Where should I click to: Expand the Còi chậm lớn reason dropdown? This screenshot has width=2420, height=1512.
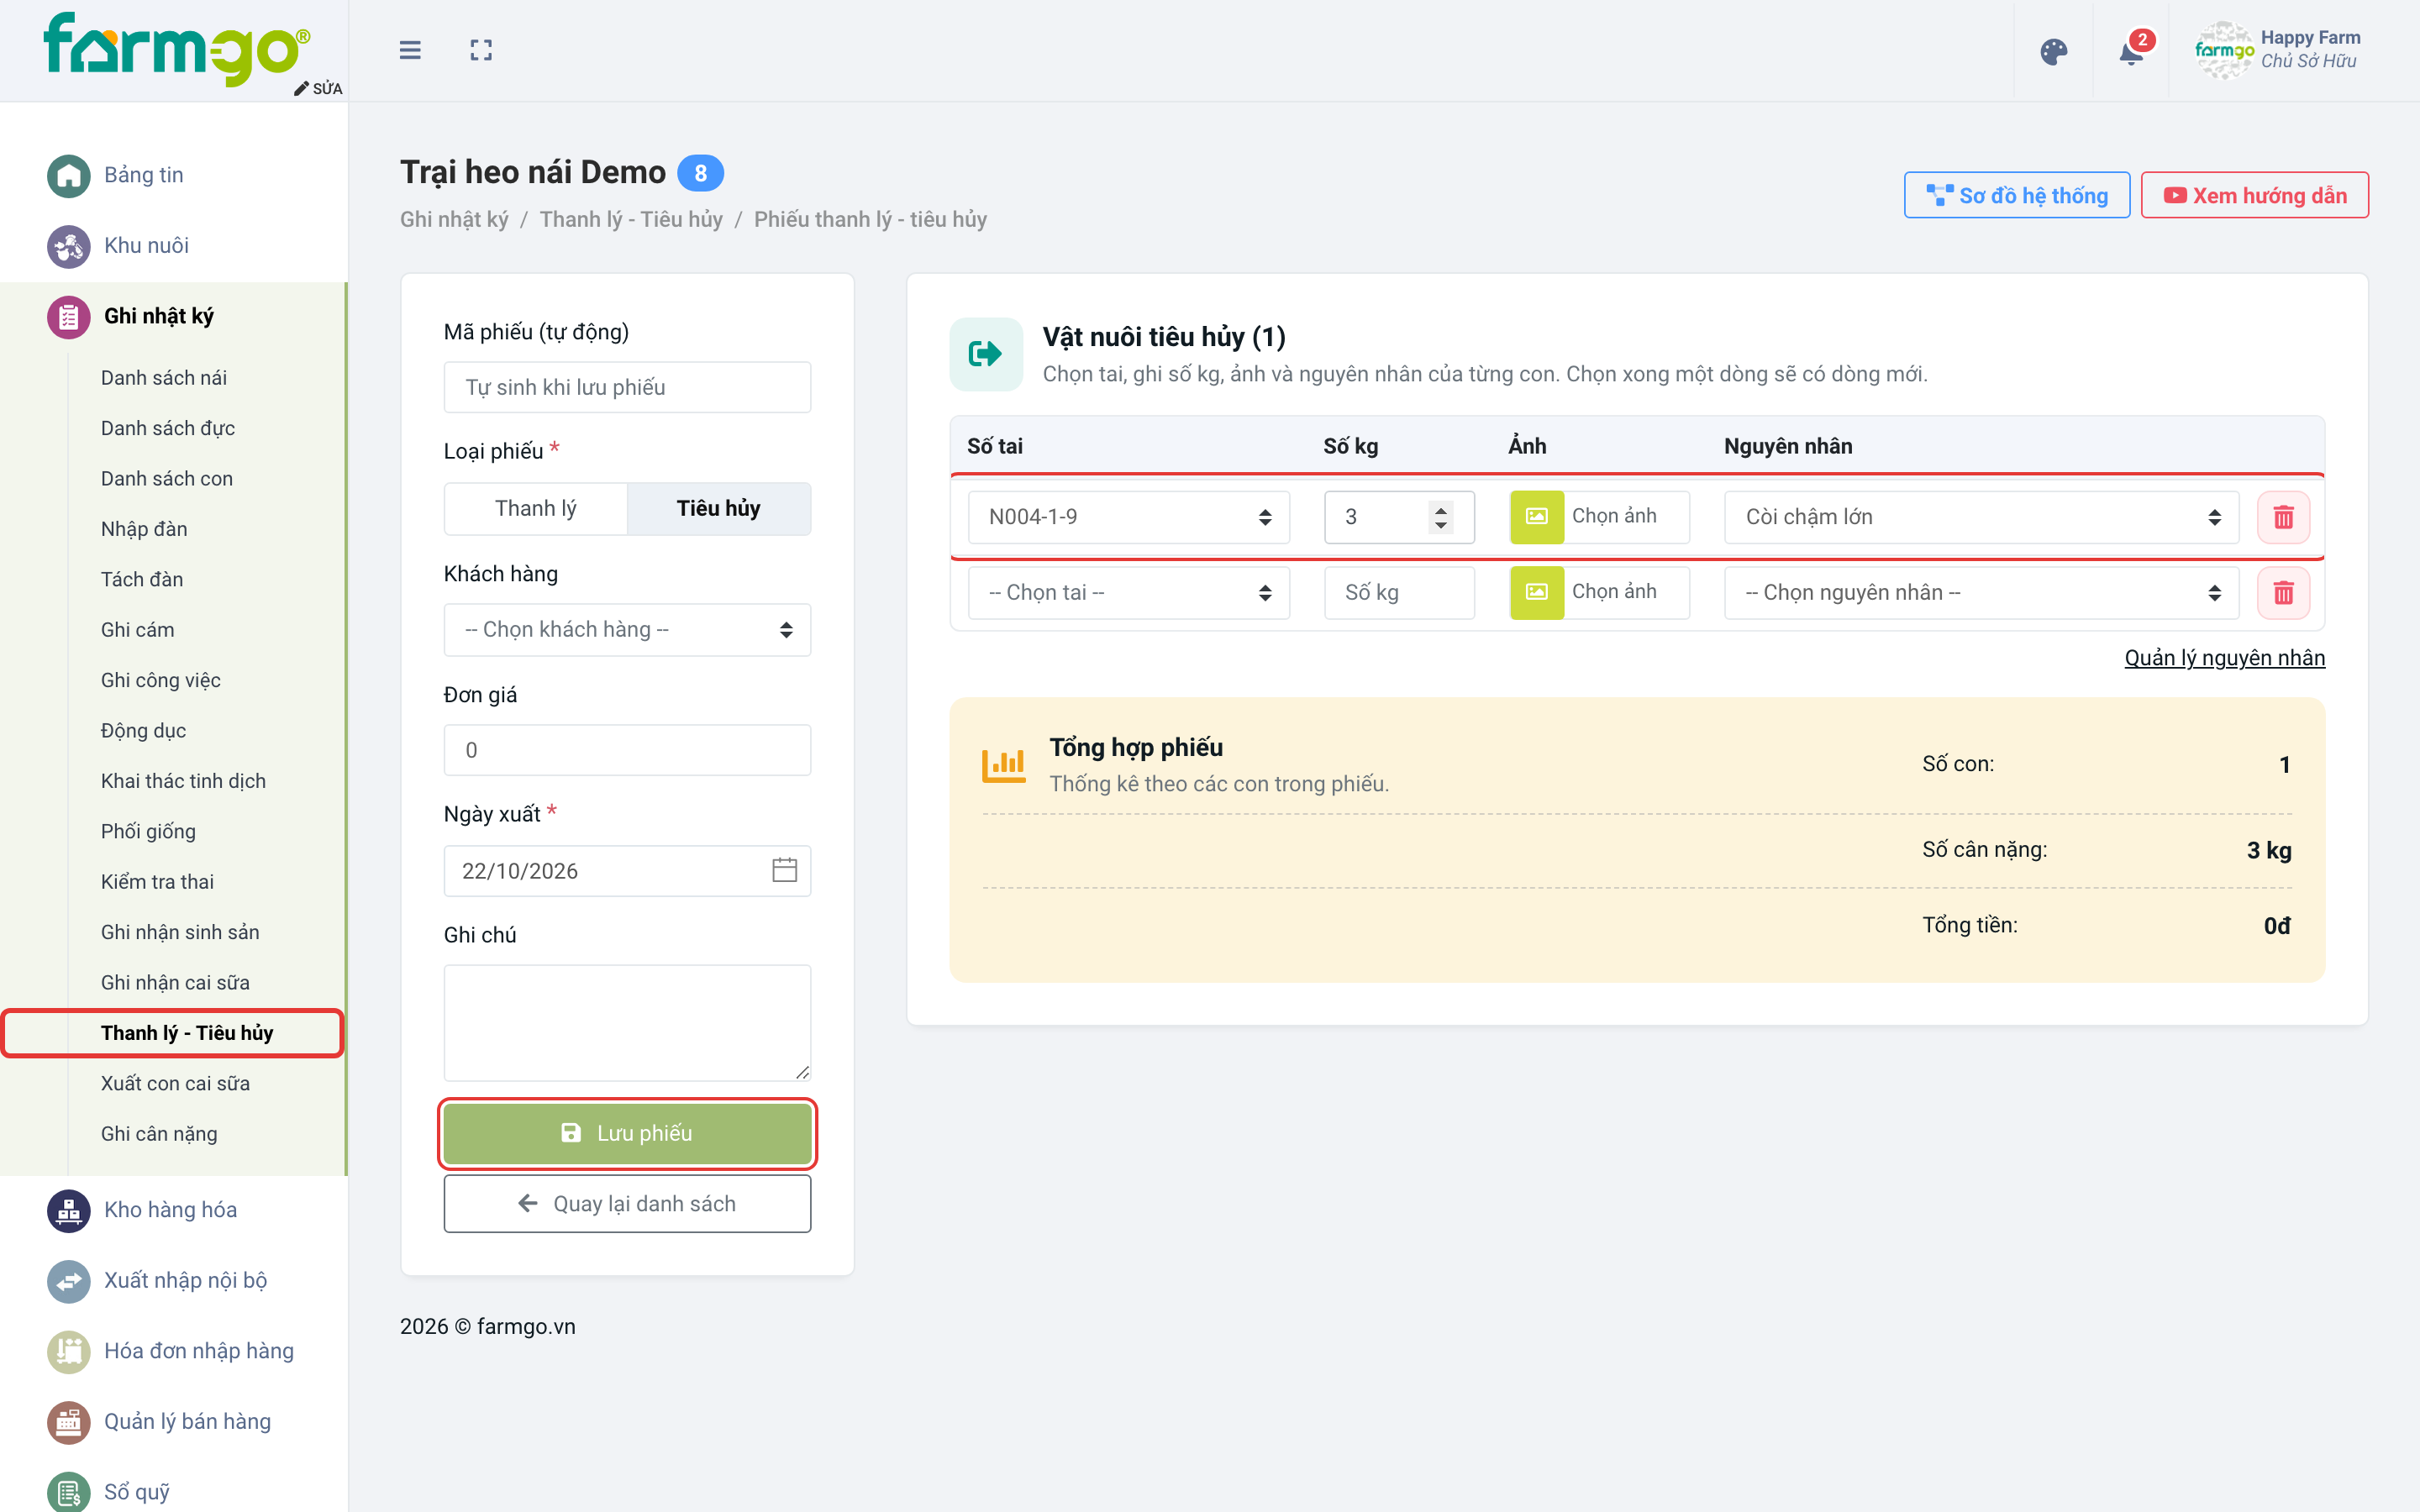coord(1981,517)
